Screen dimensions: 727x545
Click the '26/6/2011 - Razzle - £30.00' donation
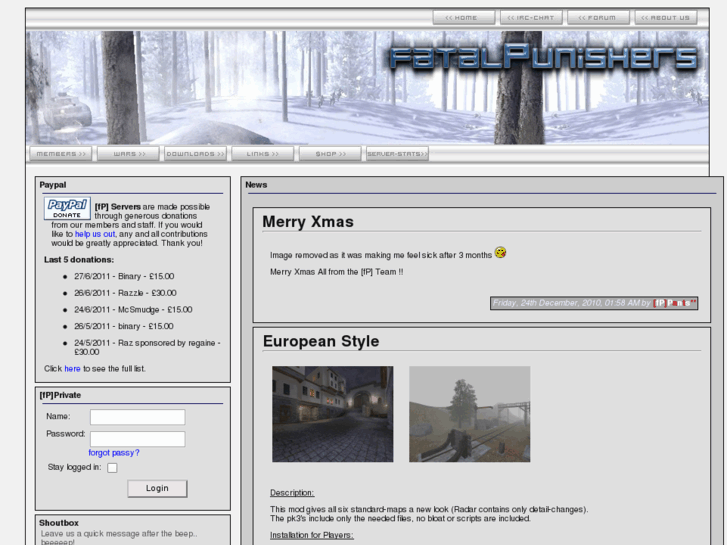tap(125, 293)
